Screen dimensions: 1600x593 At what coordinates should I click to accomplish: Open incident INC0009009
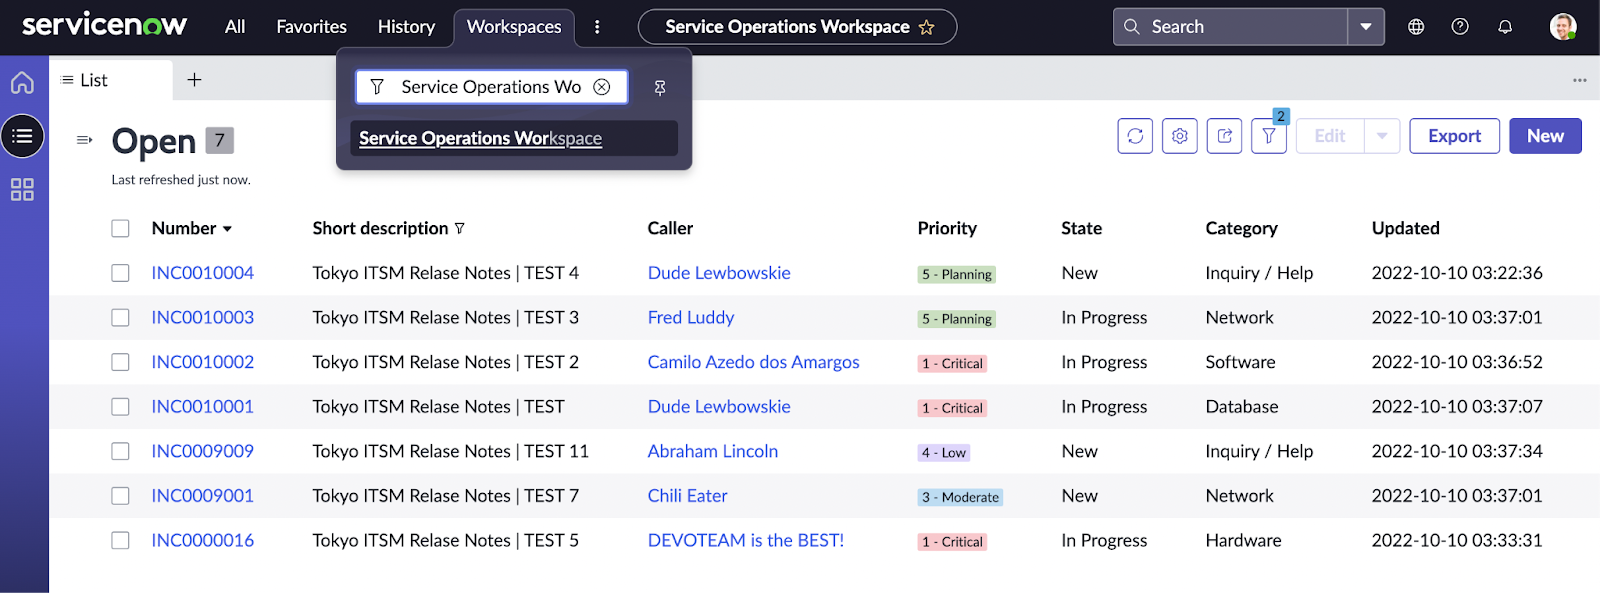pyautogui.click(x=203, y=451)
